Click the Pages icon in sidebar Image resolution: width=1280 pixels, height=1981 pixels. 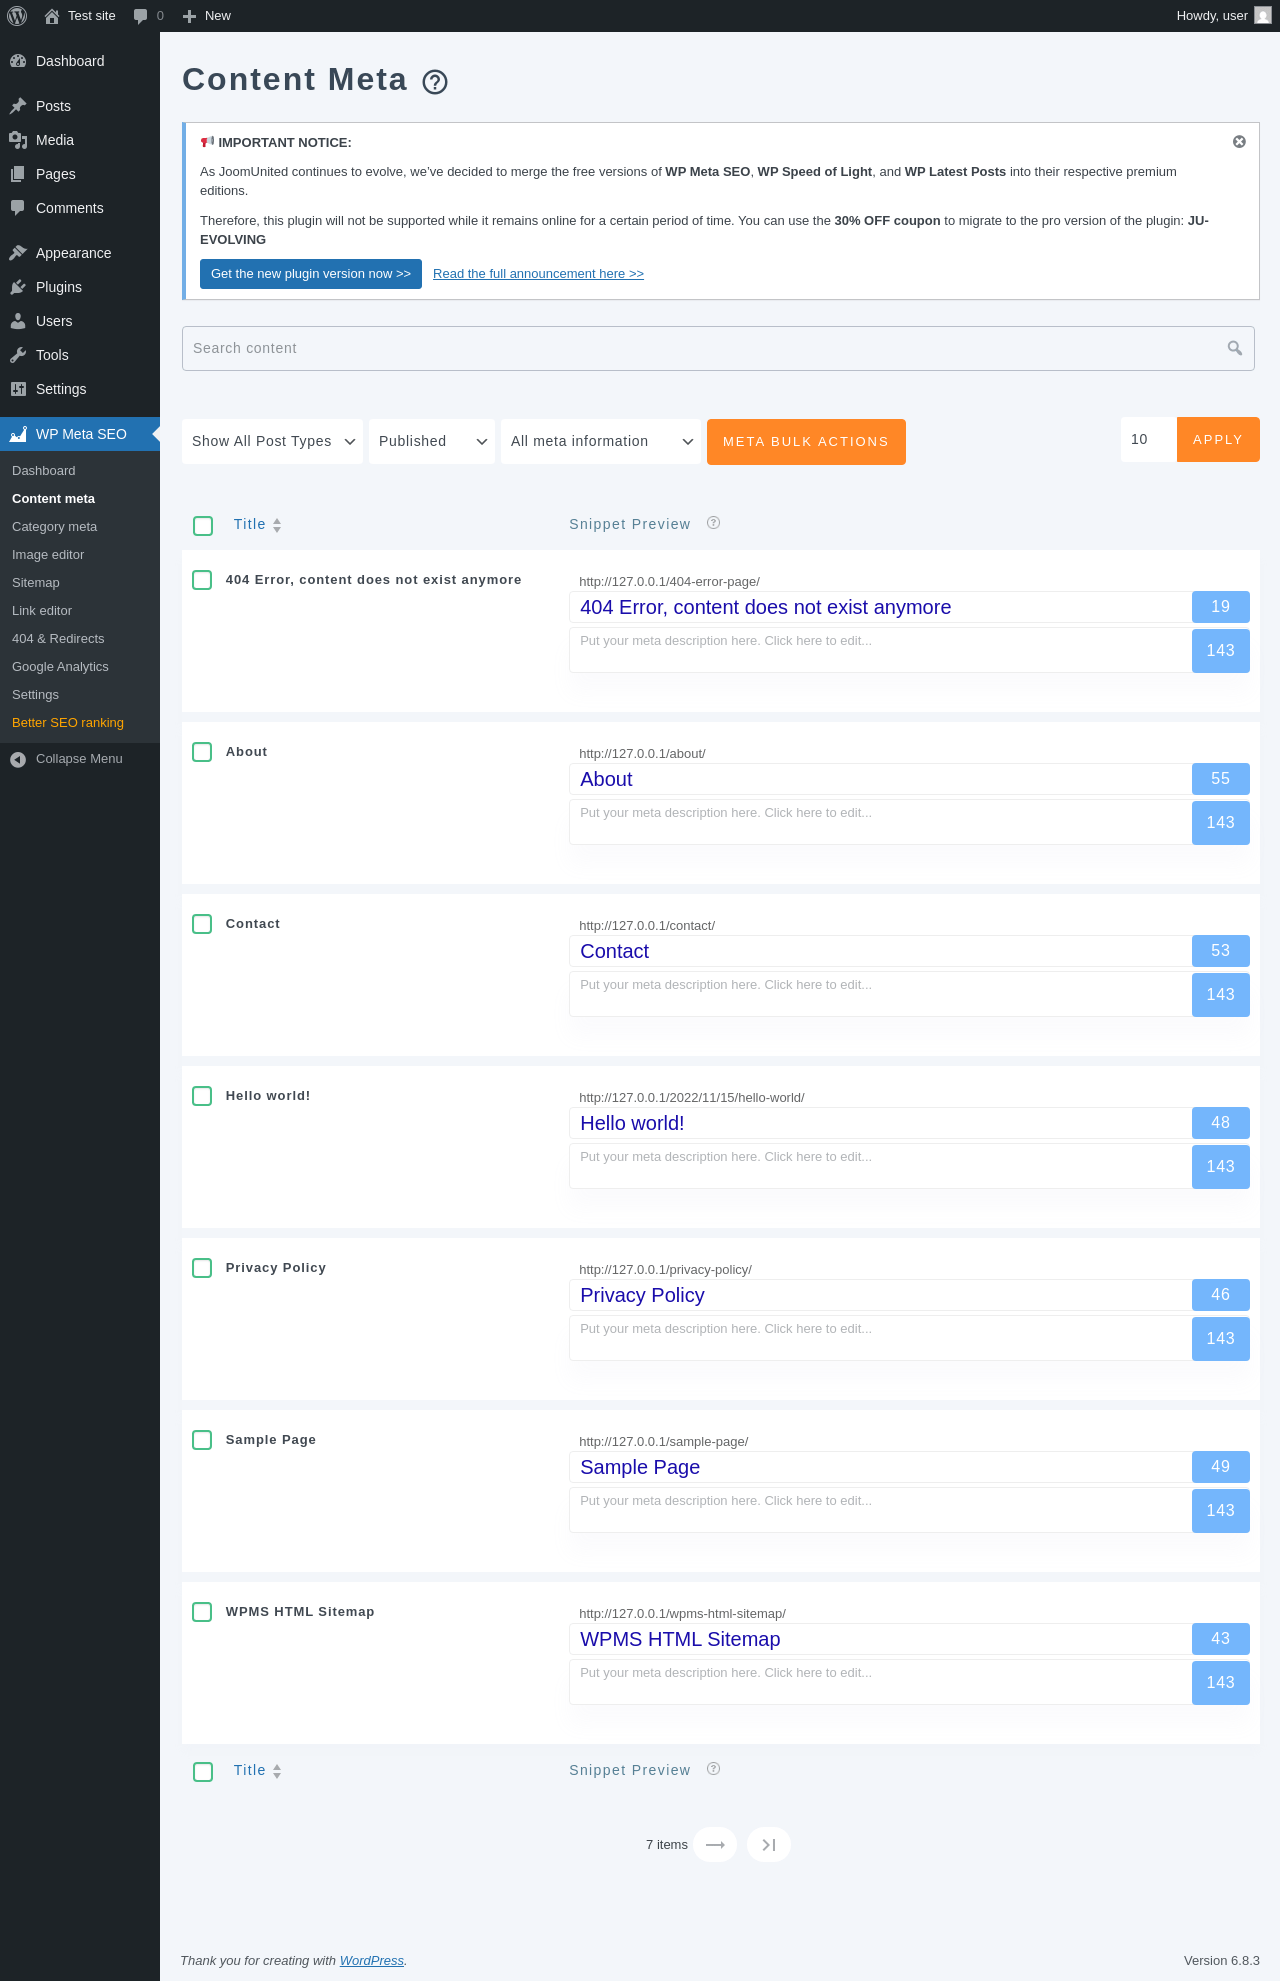pyautogui.click(x=18, y=174)
